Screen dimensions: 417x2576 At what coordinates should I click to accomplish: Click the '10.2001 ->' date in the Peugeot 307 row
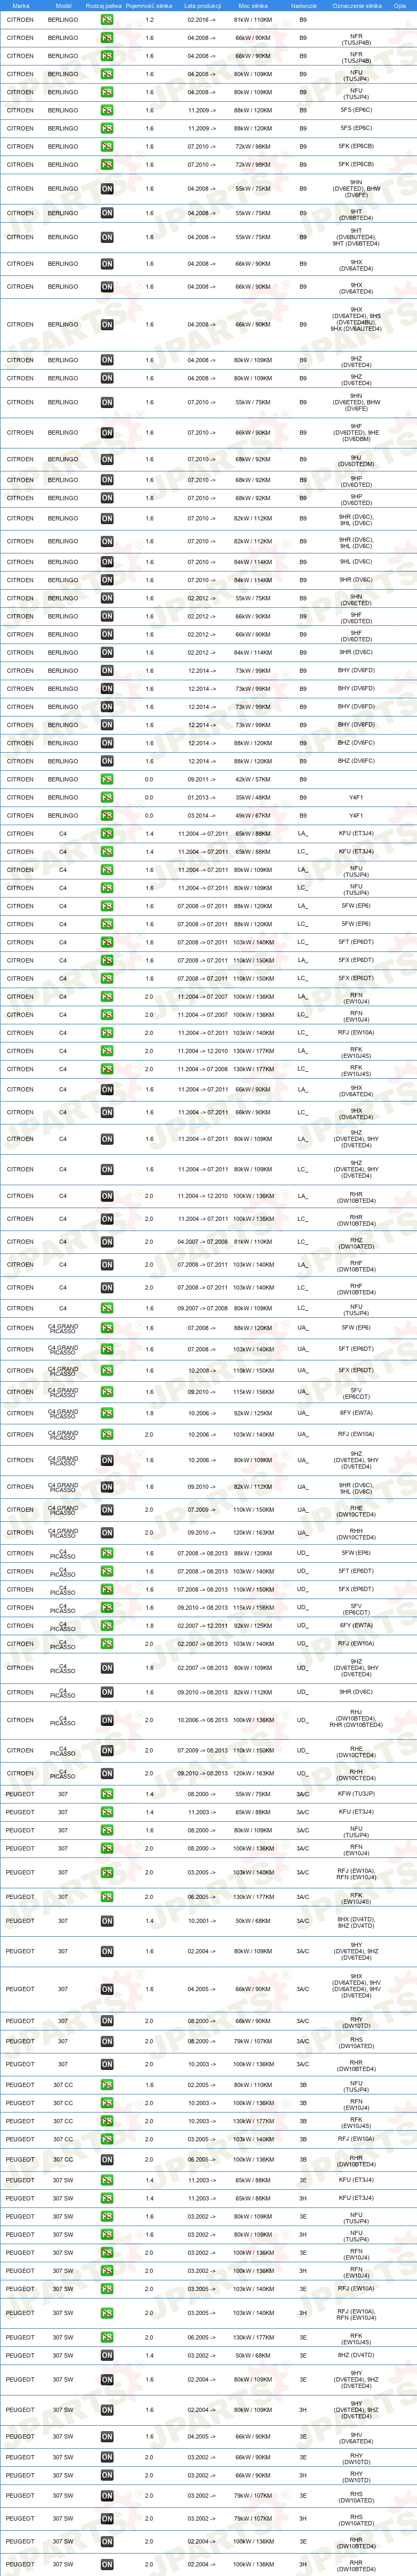pos(201,1921)
